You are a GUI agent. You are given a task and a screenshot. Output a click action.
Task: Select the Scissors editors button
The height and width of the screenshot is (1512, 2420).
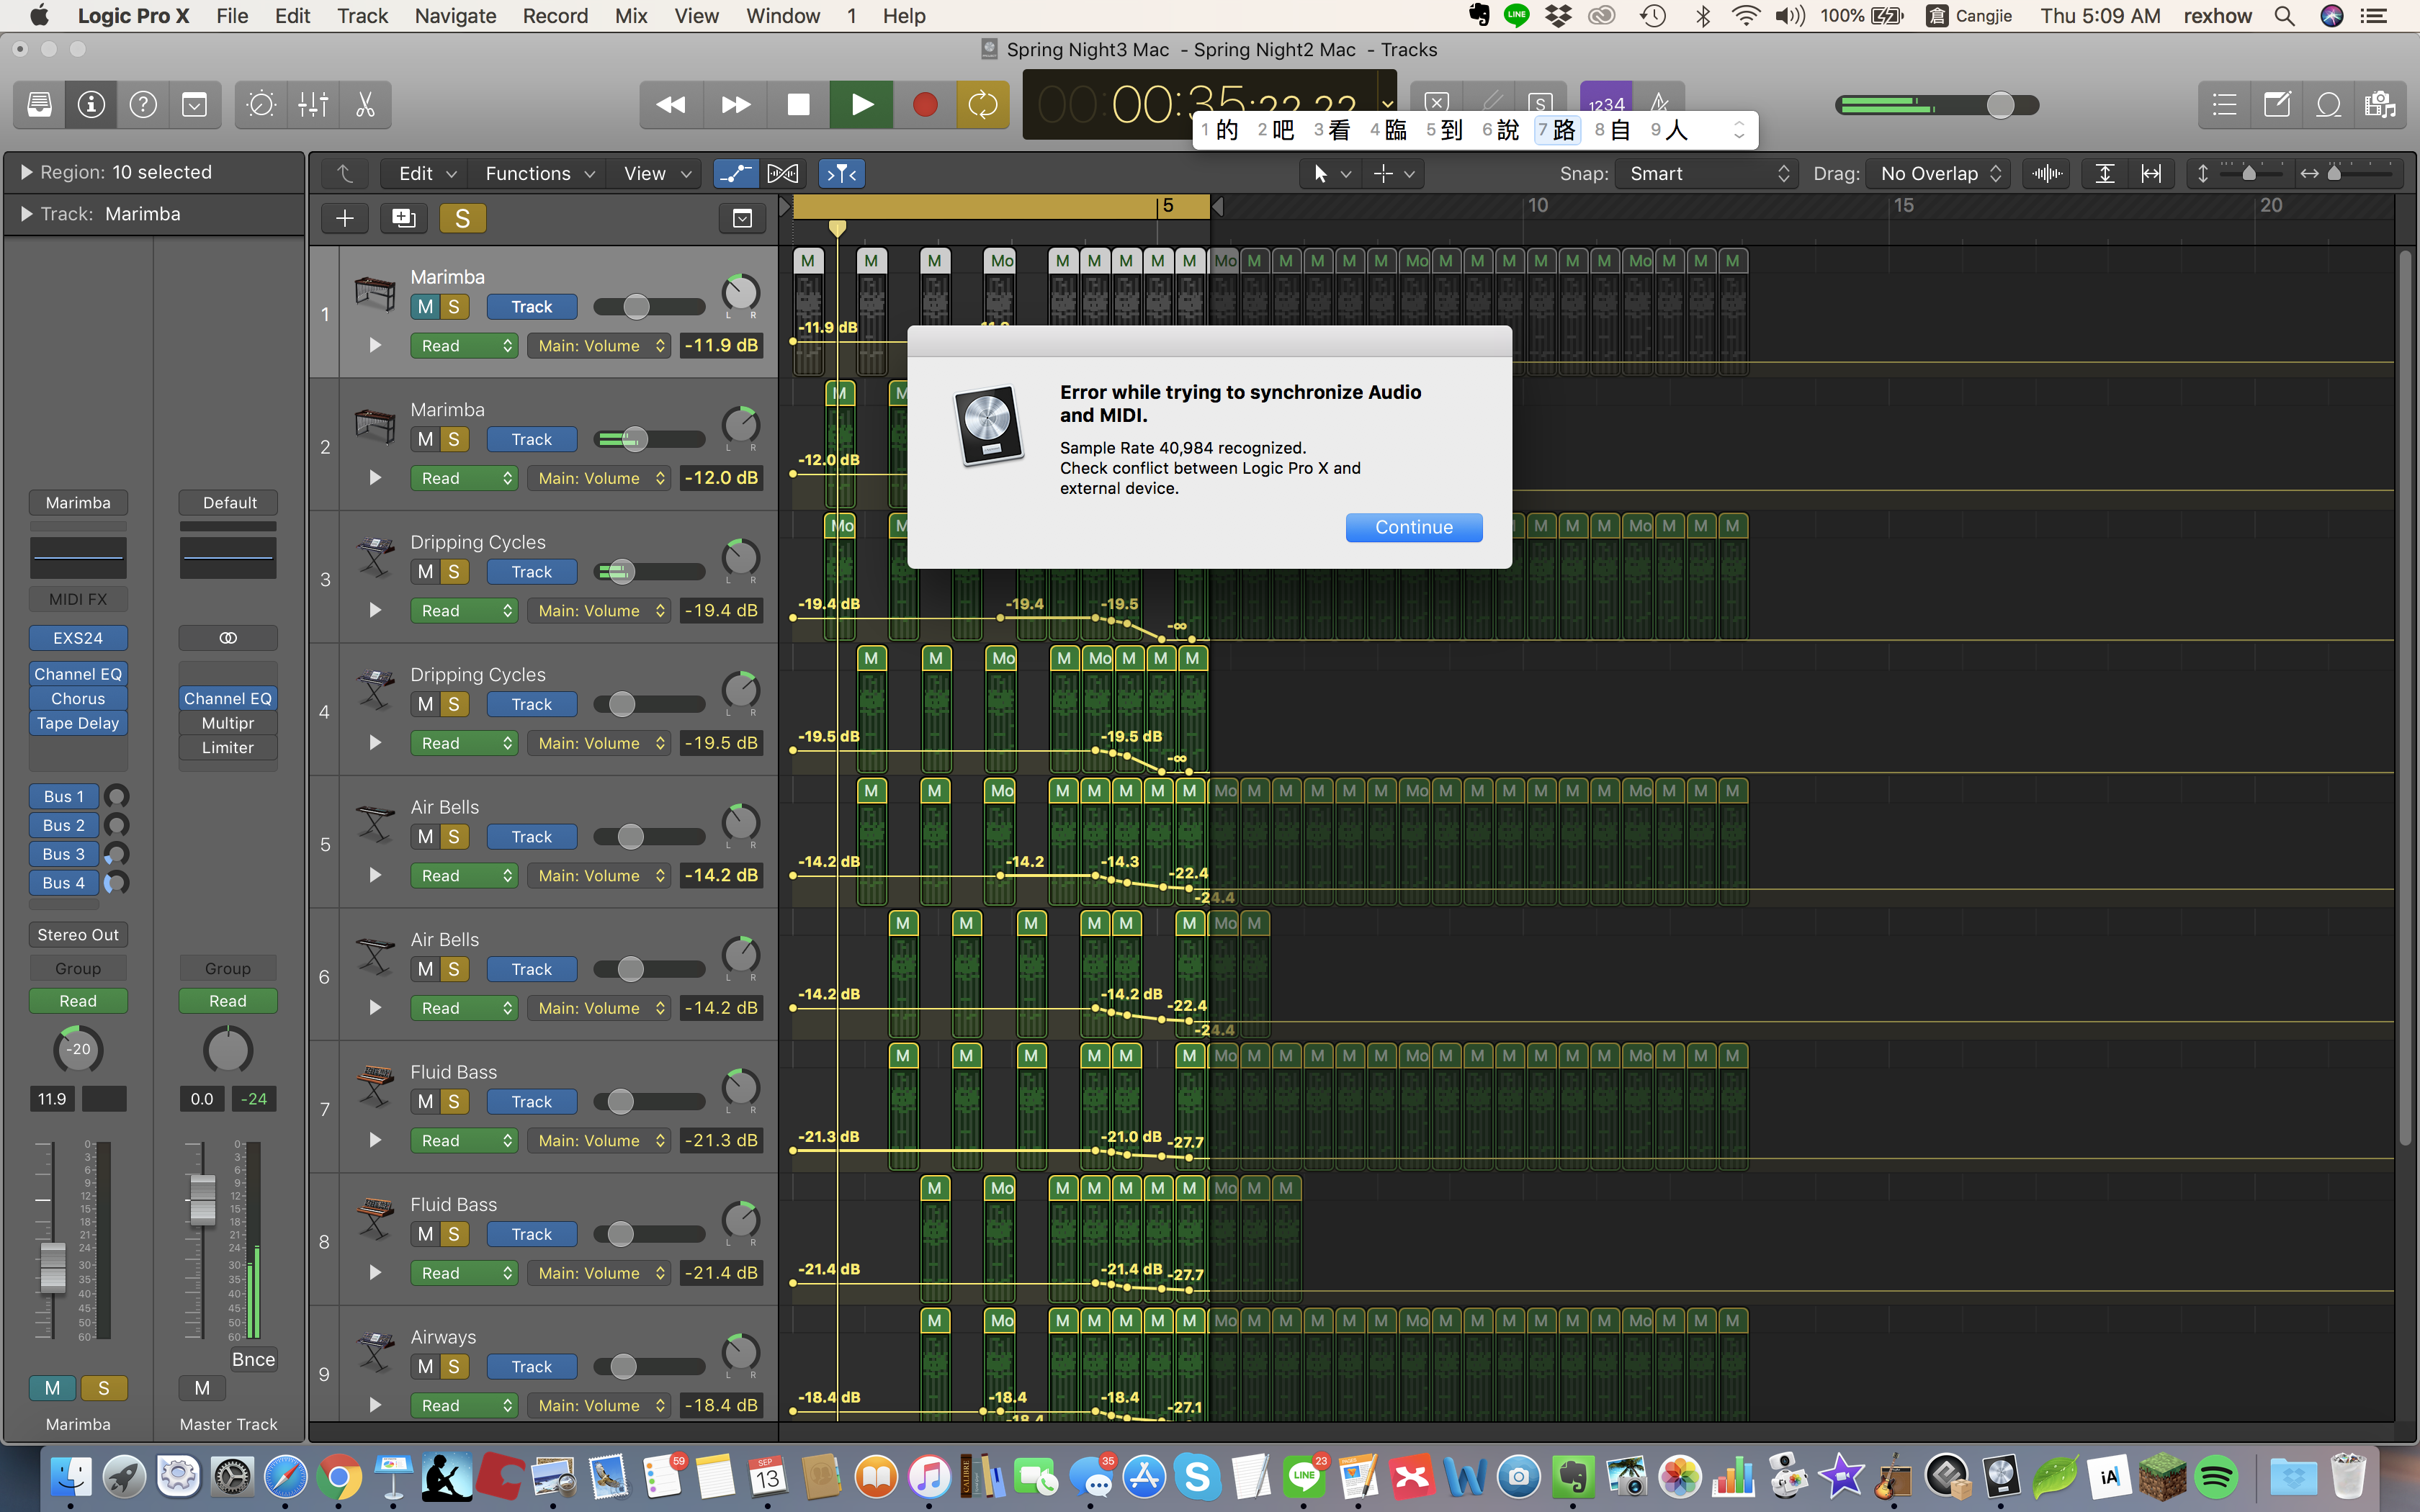point(365,105)
